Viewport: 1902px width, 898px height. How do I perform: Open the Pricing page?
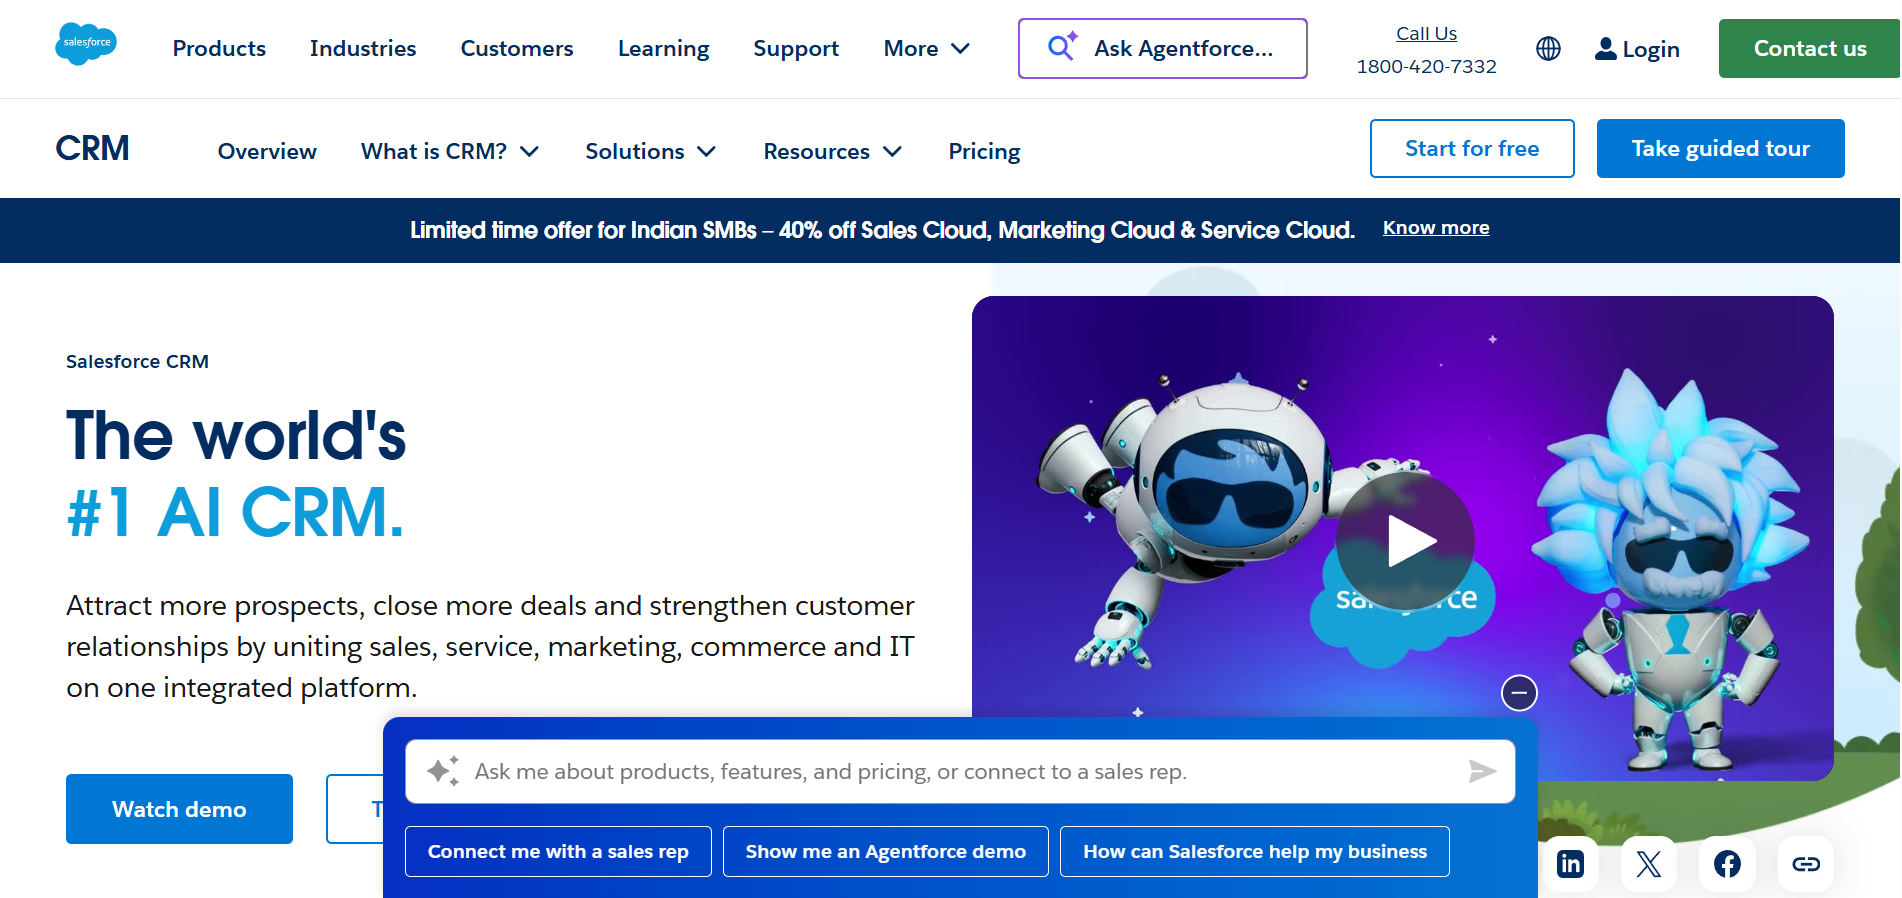click(984, 151)
